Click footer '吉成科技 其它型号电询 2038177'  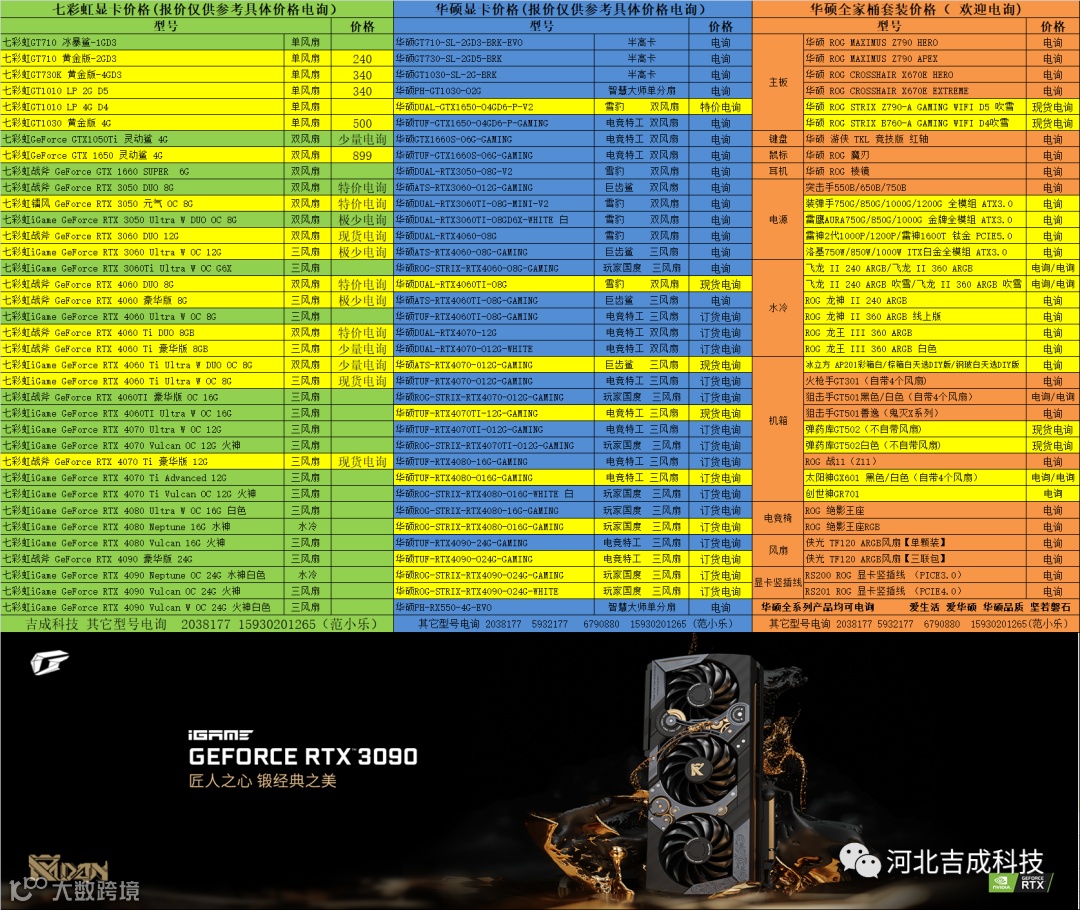201,623
